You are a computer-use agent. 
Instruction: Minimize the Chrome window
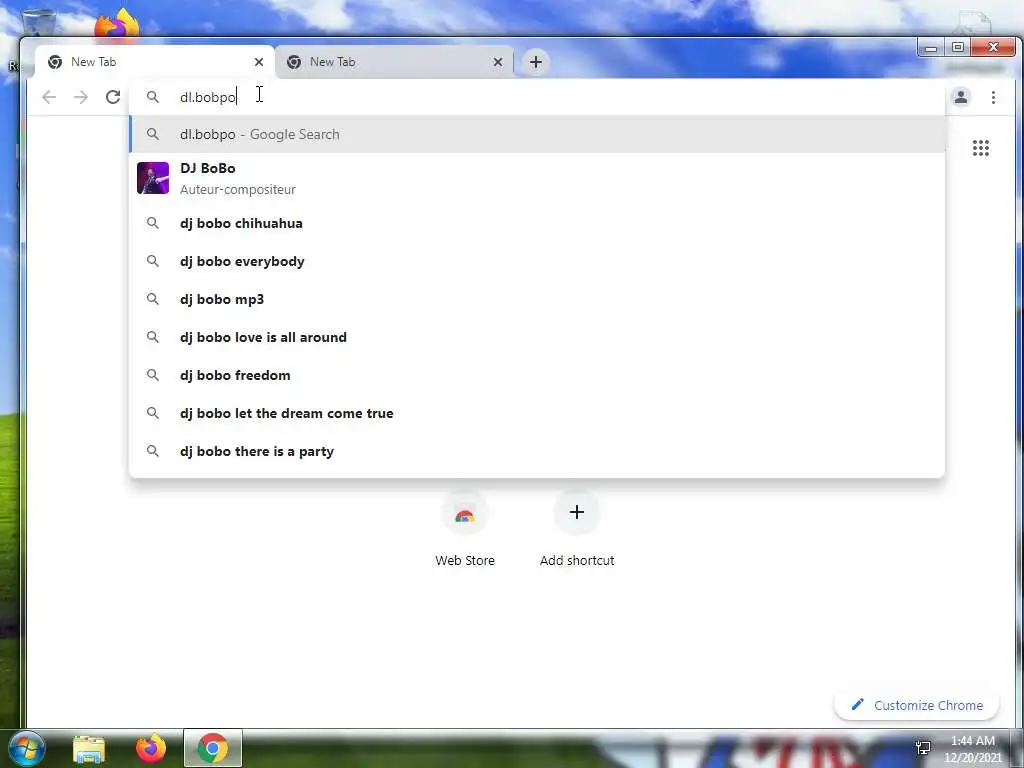coord(931,48)
